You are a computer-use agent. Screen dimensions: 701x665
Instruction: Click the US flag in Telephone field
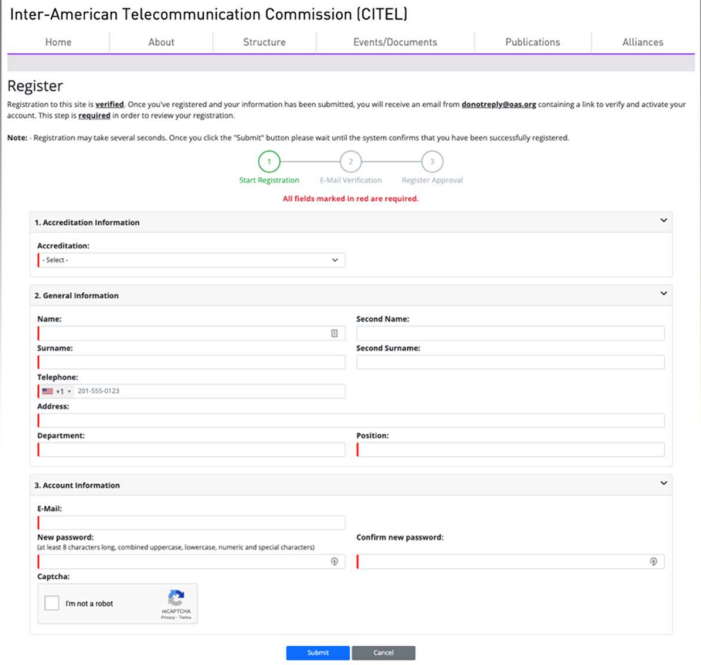[x=47, y=391]
